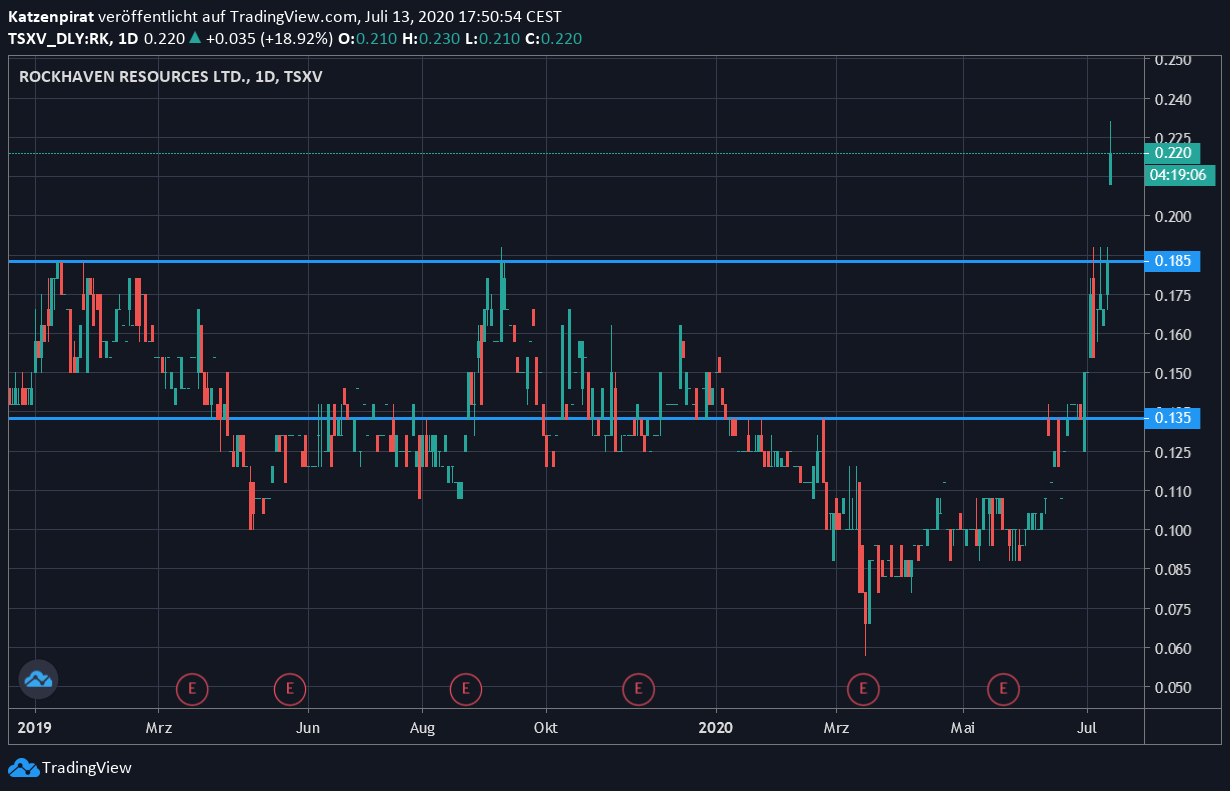Viewport: 1230px width, 791px height.
Task: Select the 0.135 blue price label
Action: coord(1172,417)
